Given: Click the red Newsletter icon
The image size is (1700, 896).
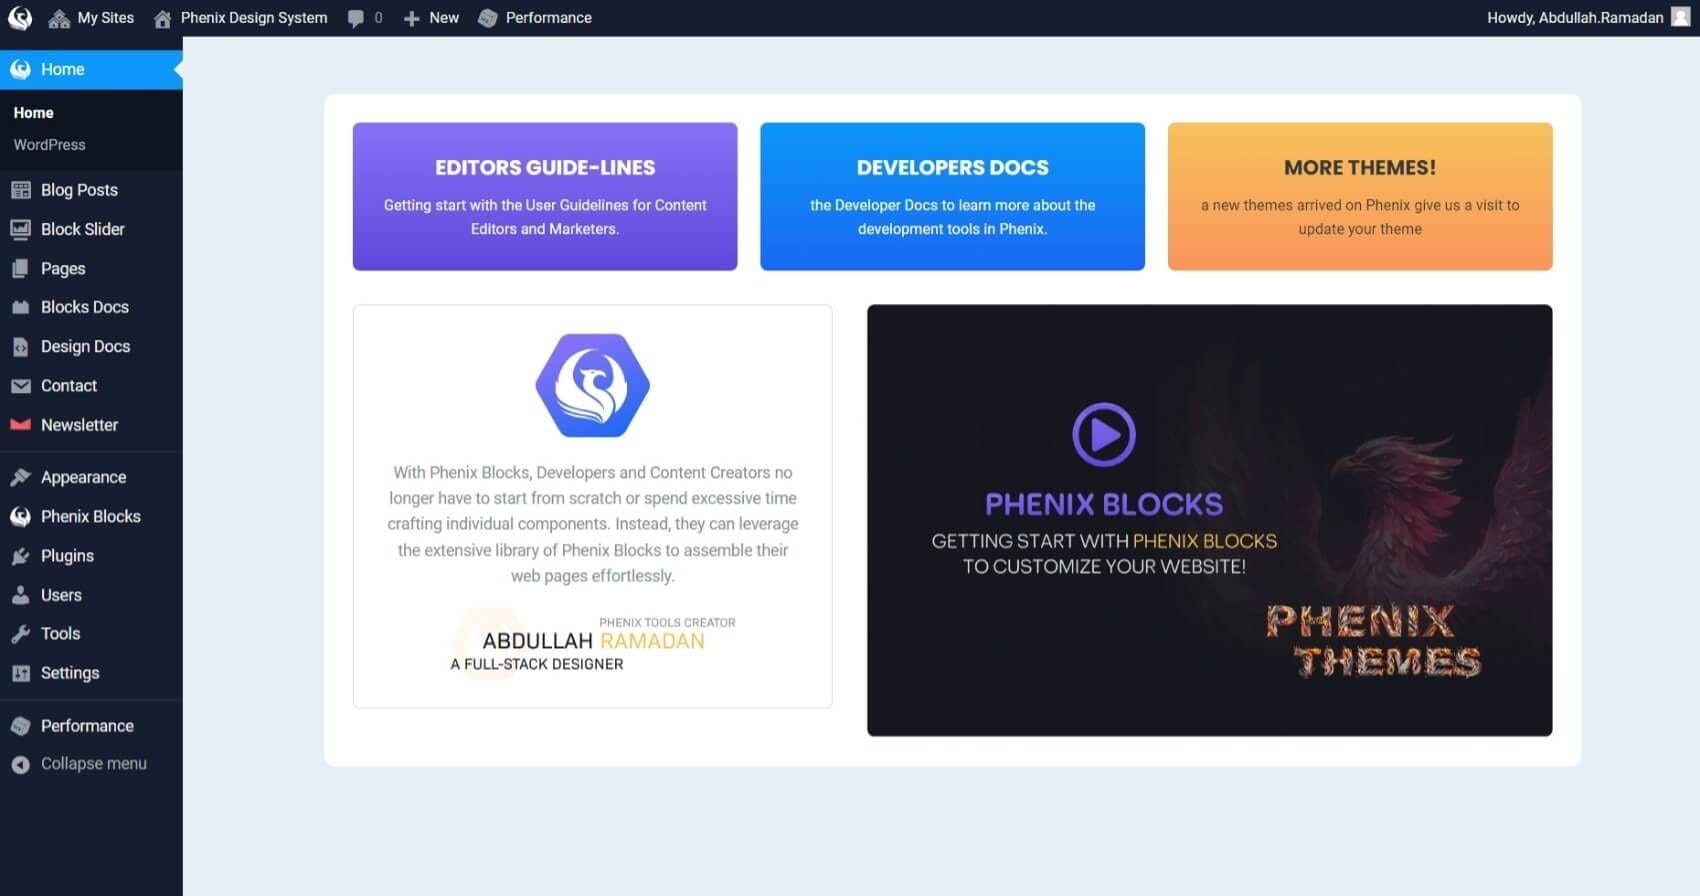Looking at the screenshot, I should coord(21,425).
